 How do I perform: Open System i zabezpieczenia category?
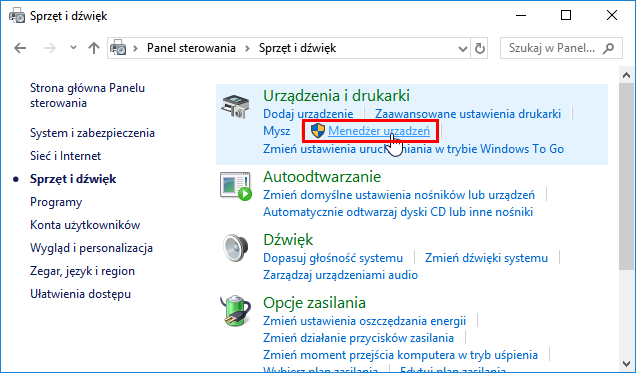pyautogui.click(x=92, y=133)
